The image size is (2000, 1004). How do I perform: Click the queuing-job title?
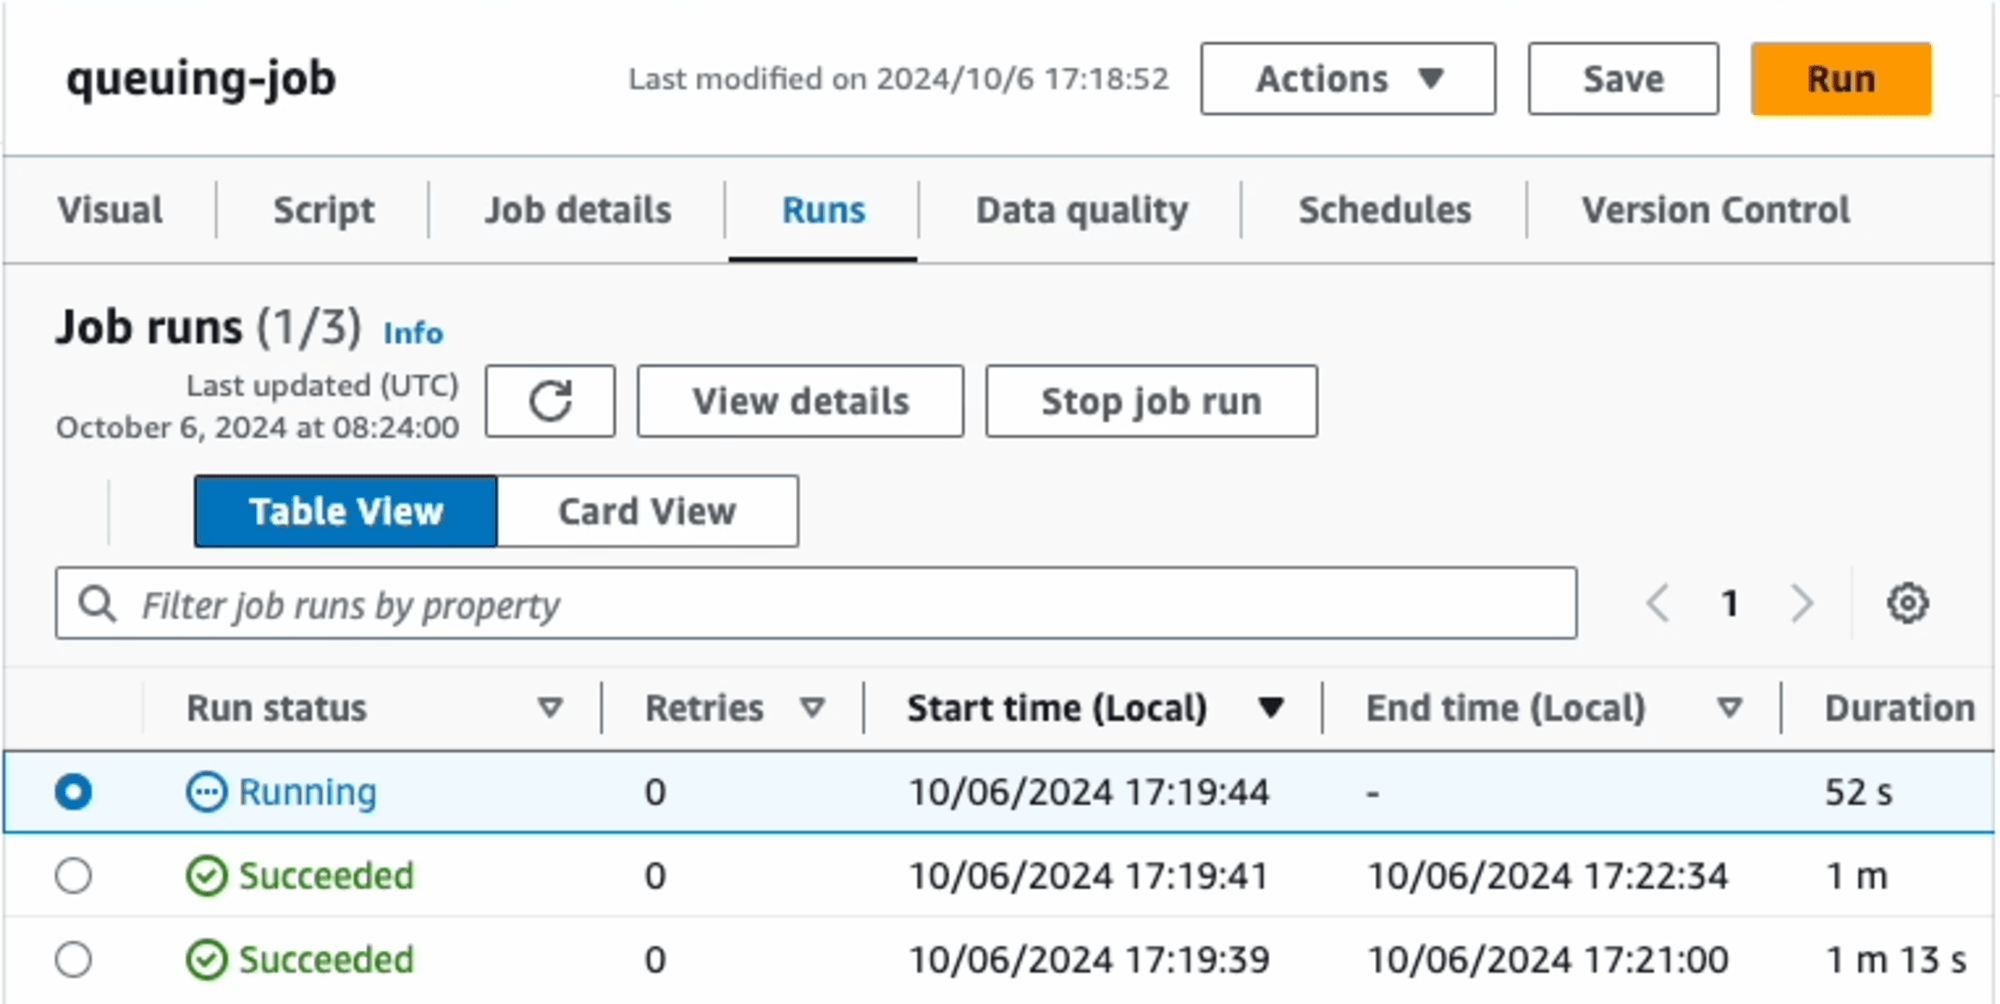click(x=201, y=79)
